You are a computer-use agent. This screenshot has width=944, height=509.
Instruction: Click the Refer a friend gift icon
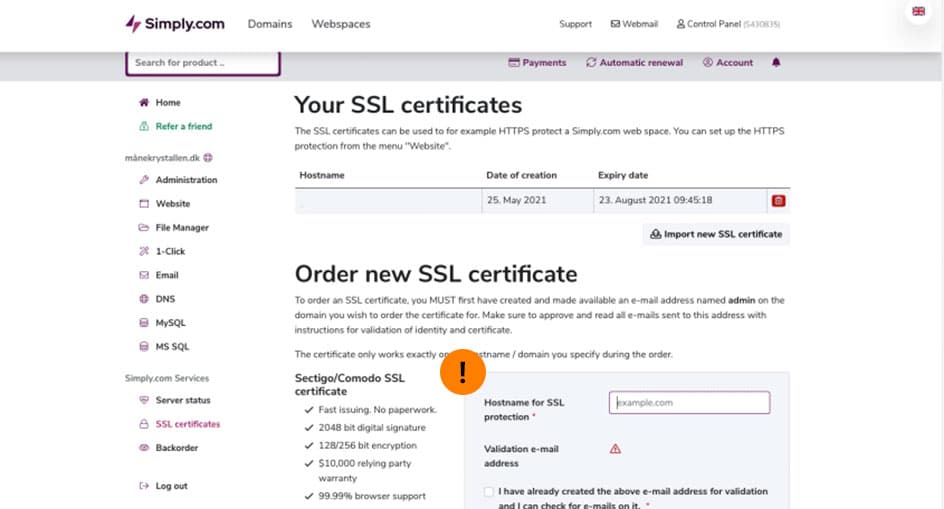coord(144,126)
